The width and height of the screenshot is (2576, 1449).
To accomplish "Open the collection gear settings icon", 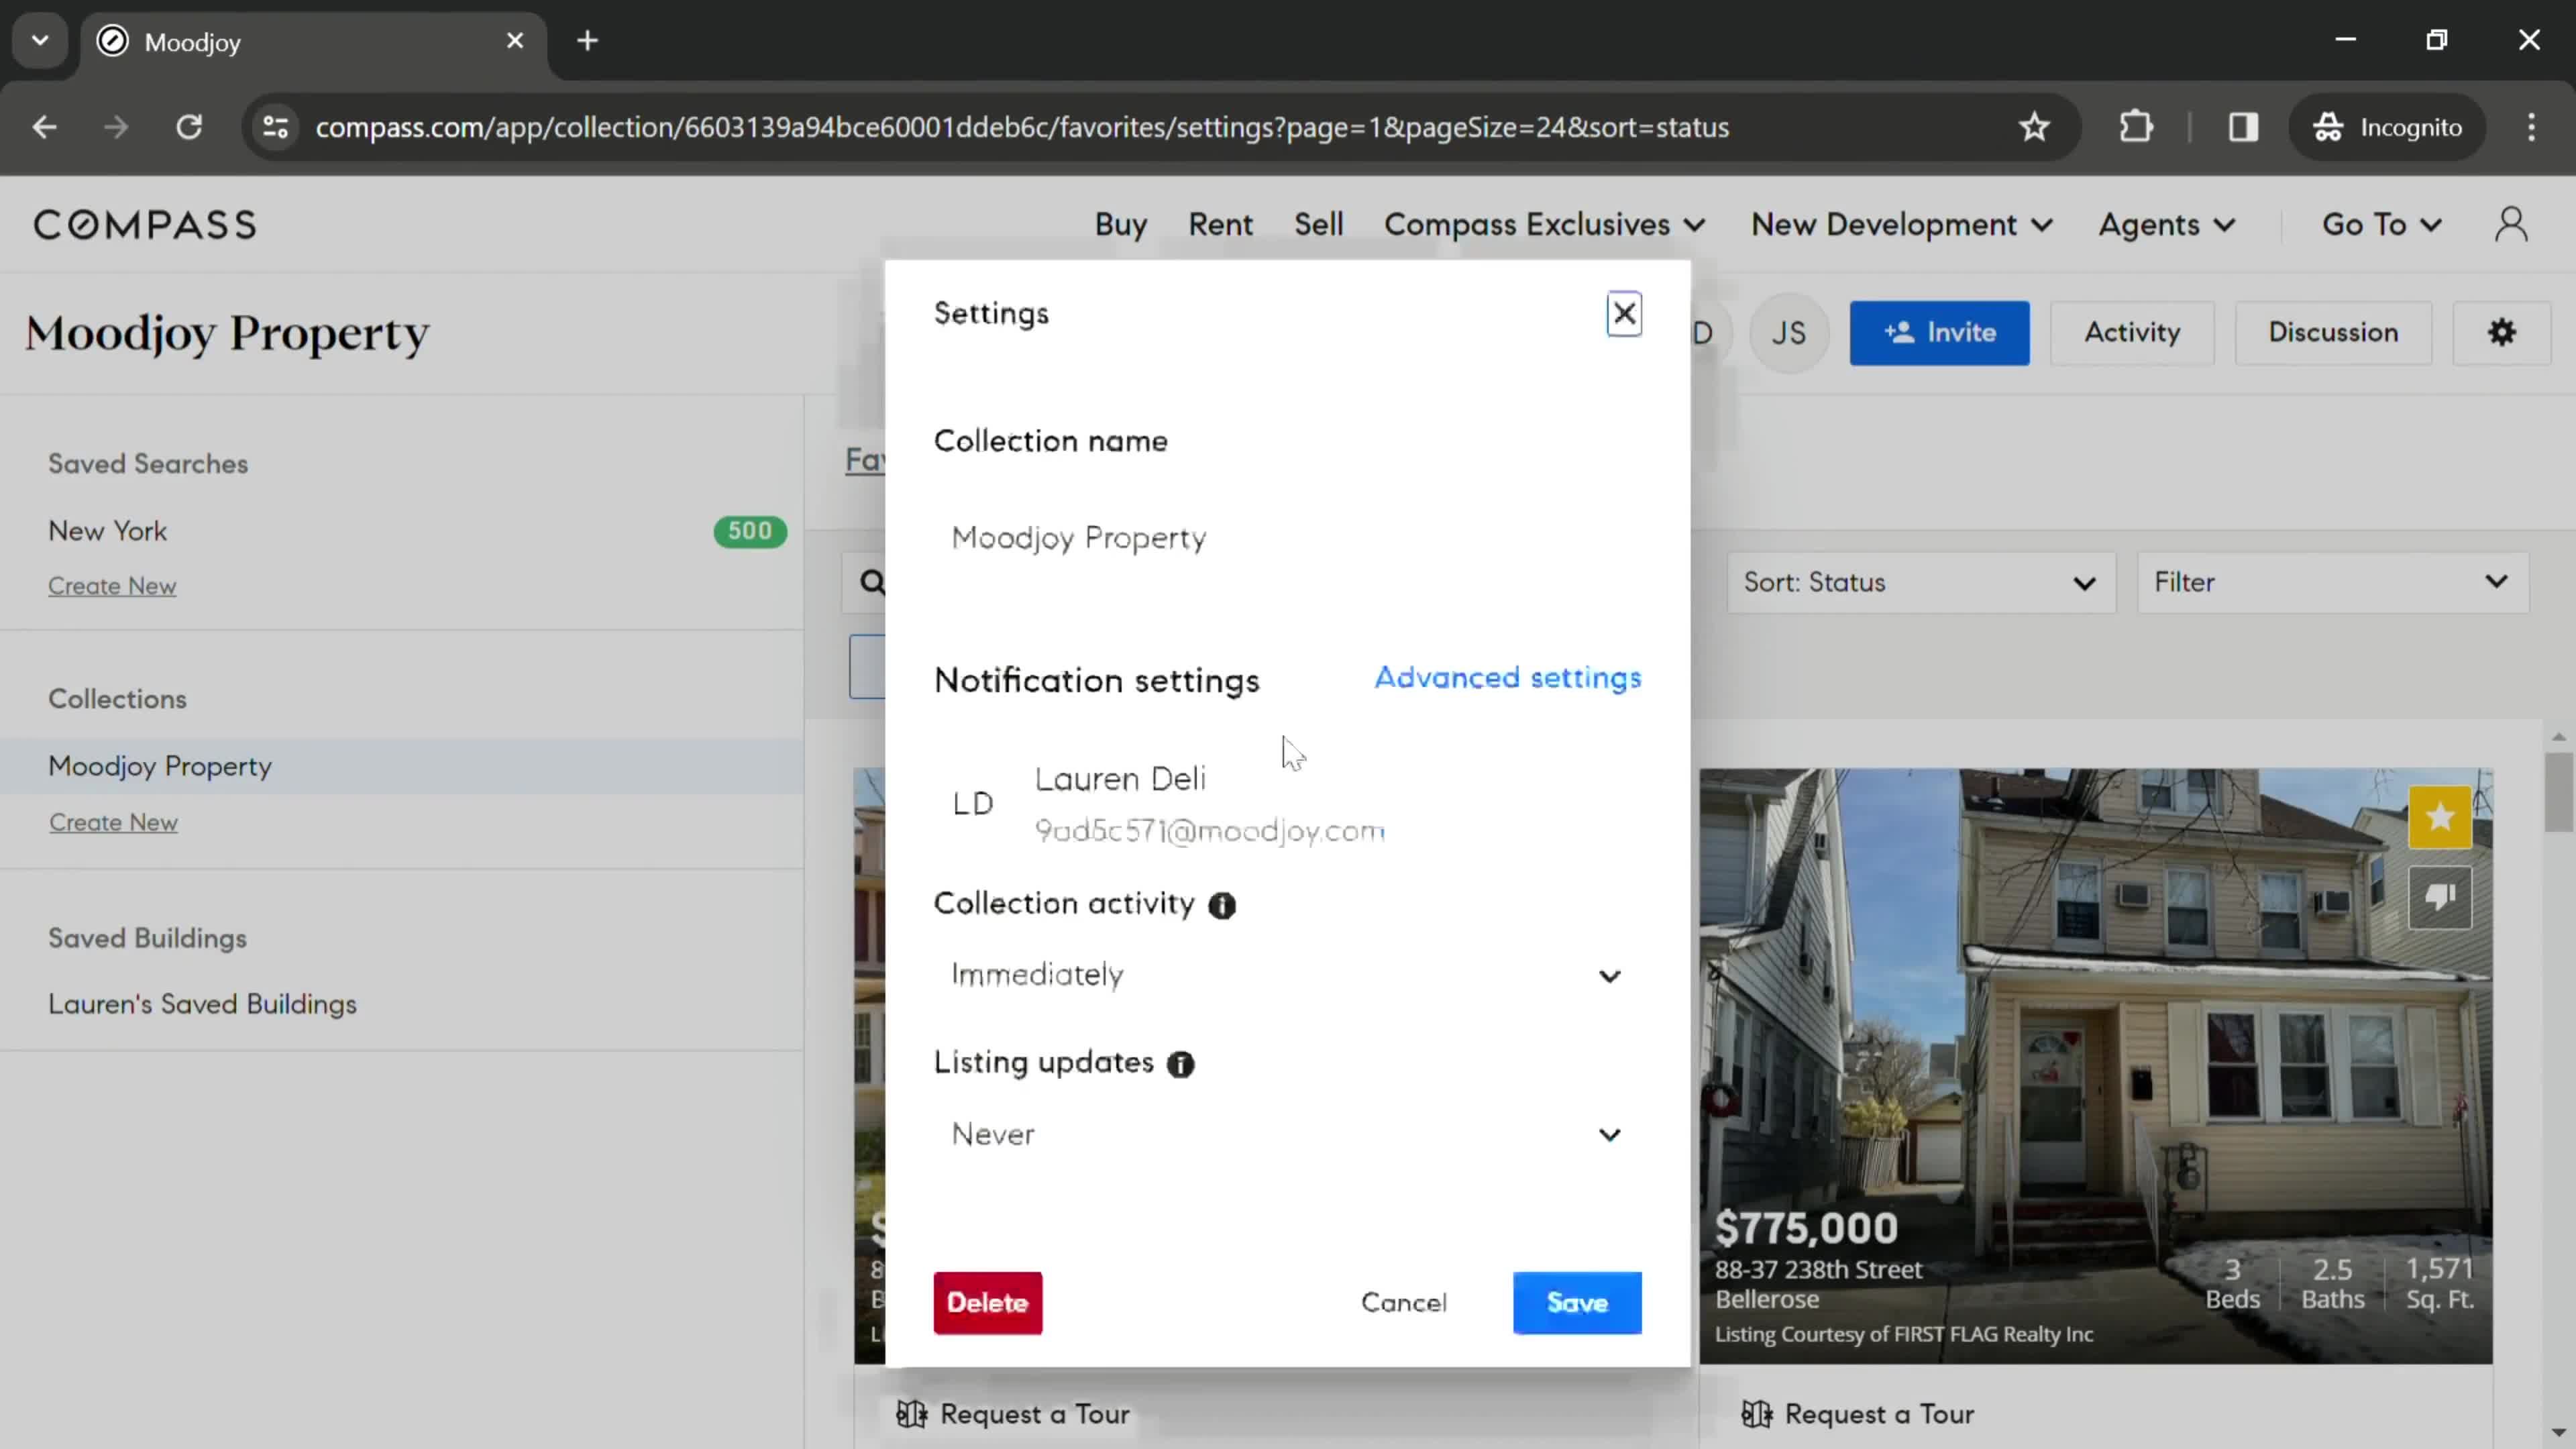I will point(2501,333).
